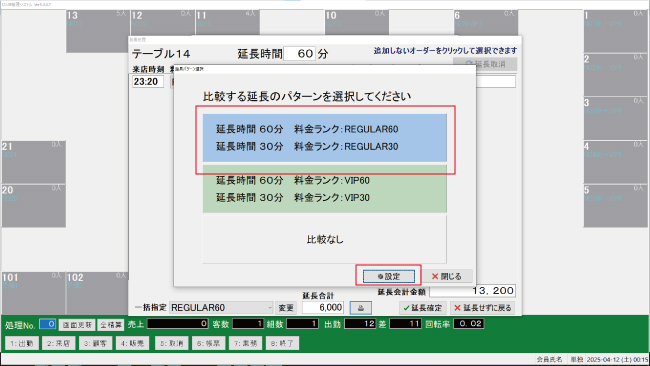Viewport: 650px width, 366px height.
Task: Click the 出勤 value showing 12
Action: (x=360, y=324)
